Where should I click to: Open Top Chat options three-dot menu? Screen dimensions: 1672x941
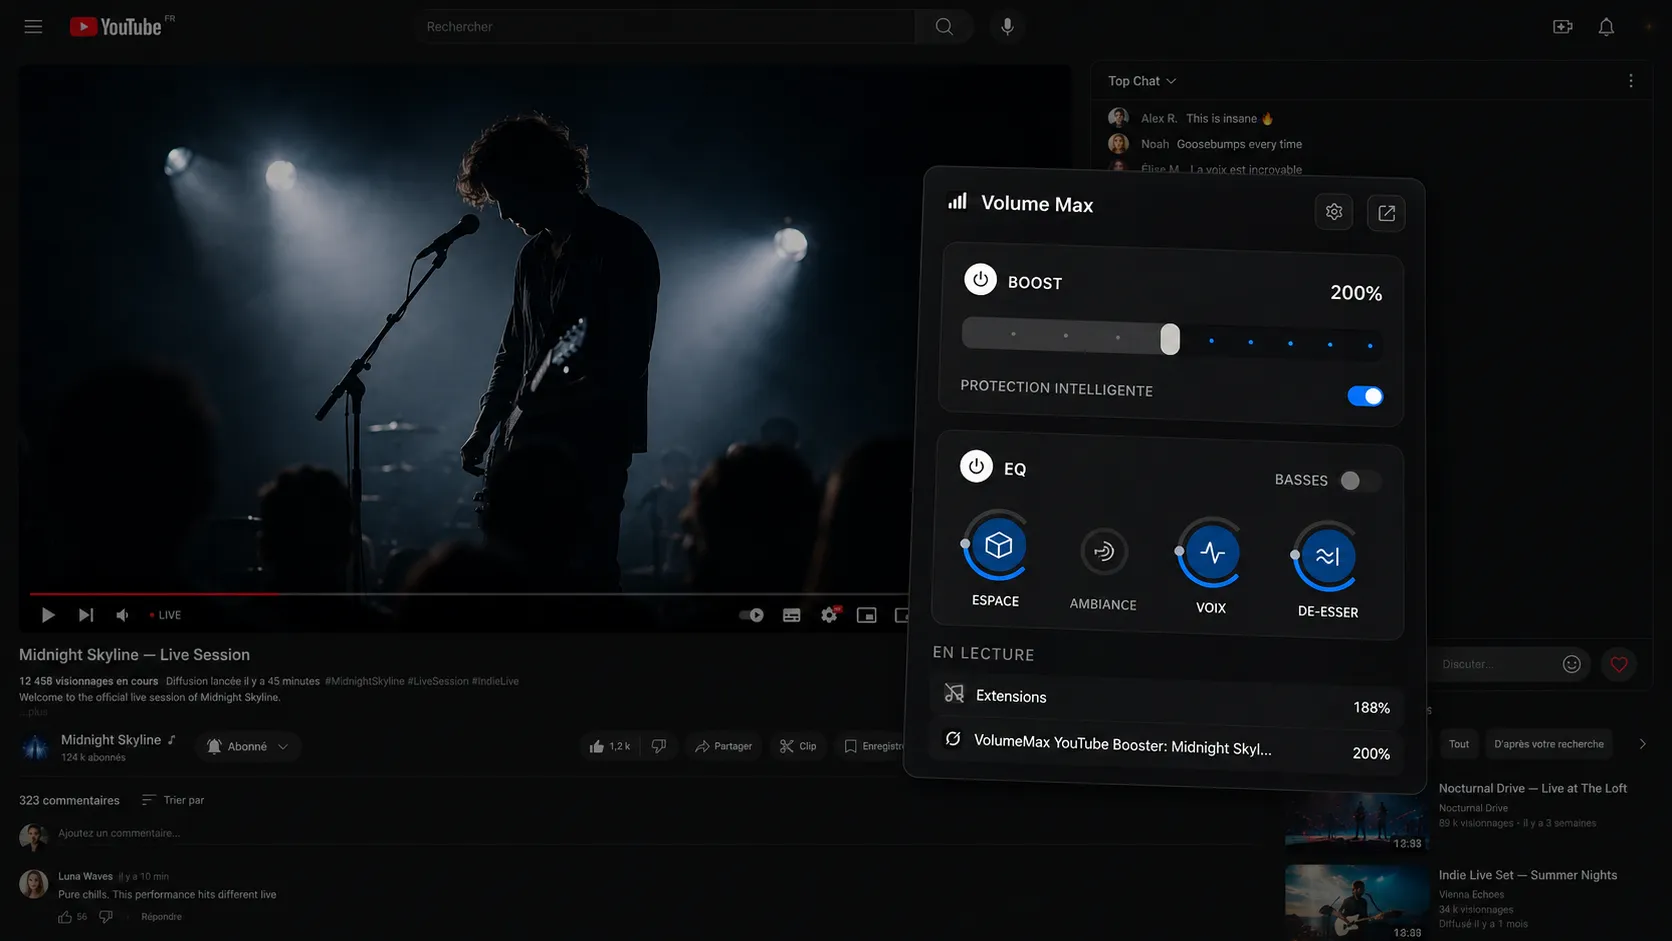click(x=1631, y=81)
